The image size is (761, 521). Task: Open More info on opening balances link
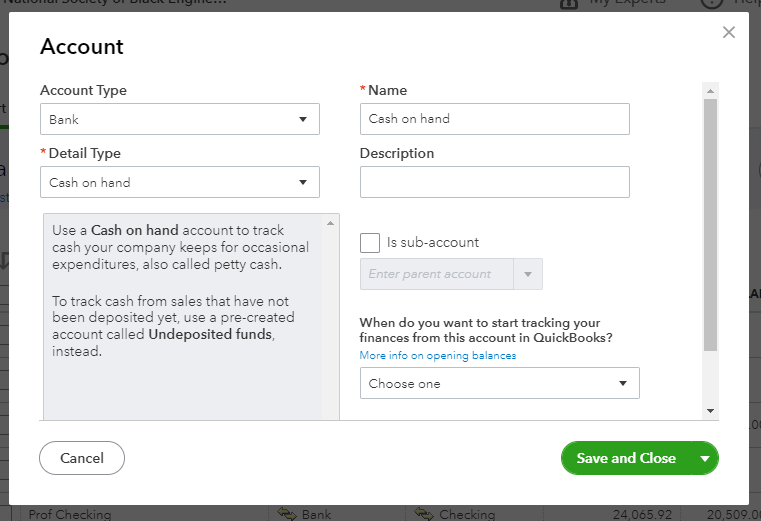point(438,355)
